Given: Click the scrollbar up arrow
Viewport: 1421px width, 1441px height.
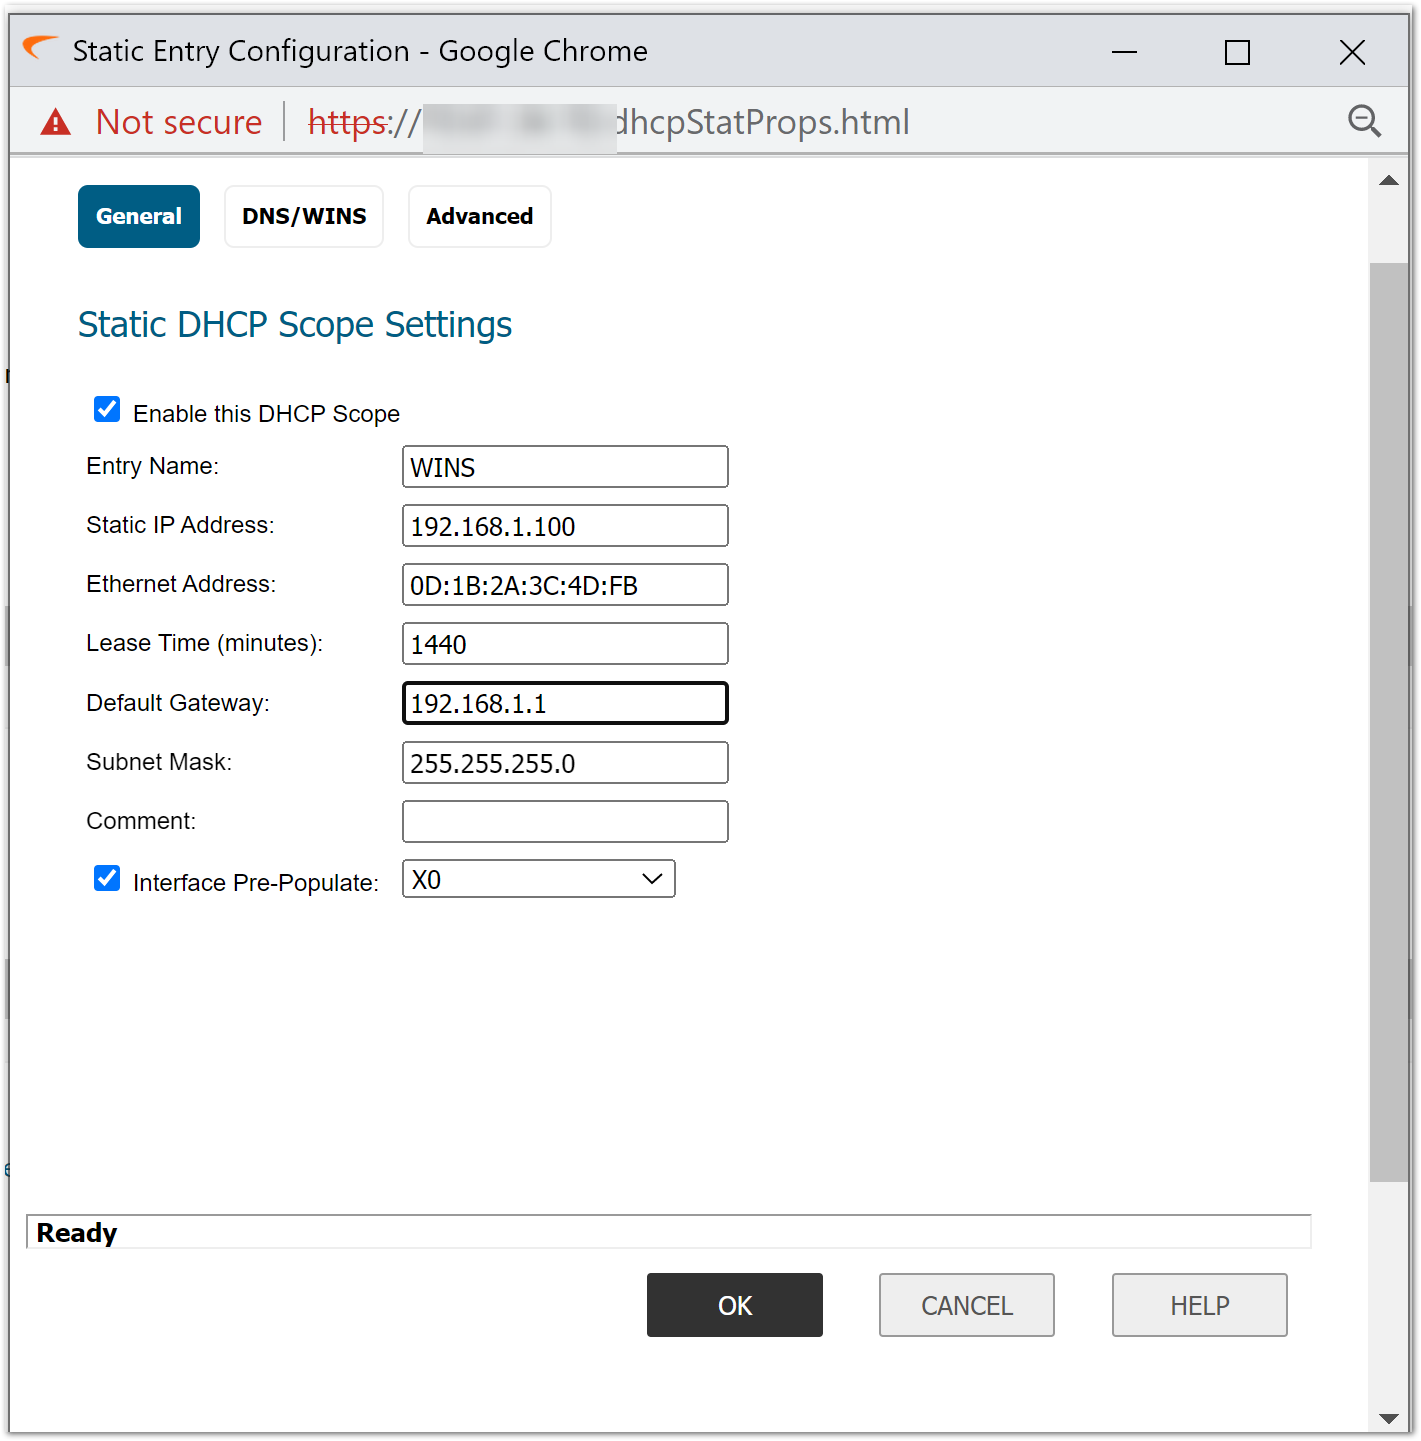Looking at the screenshot, I should tap(1388, 181).
